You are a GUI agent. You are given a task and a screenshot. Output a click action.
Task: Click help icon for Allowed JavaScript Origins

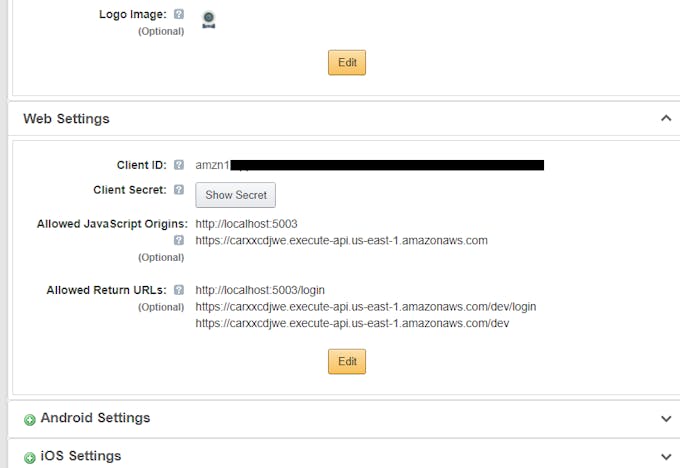179,240
